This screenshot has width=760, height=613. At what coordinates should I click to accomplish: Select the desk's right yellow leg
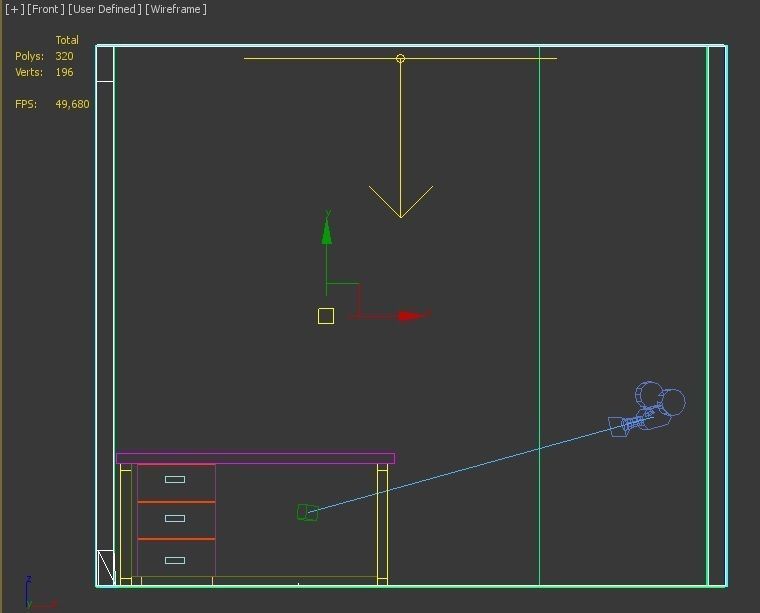[x=382, y=524]
